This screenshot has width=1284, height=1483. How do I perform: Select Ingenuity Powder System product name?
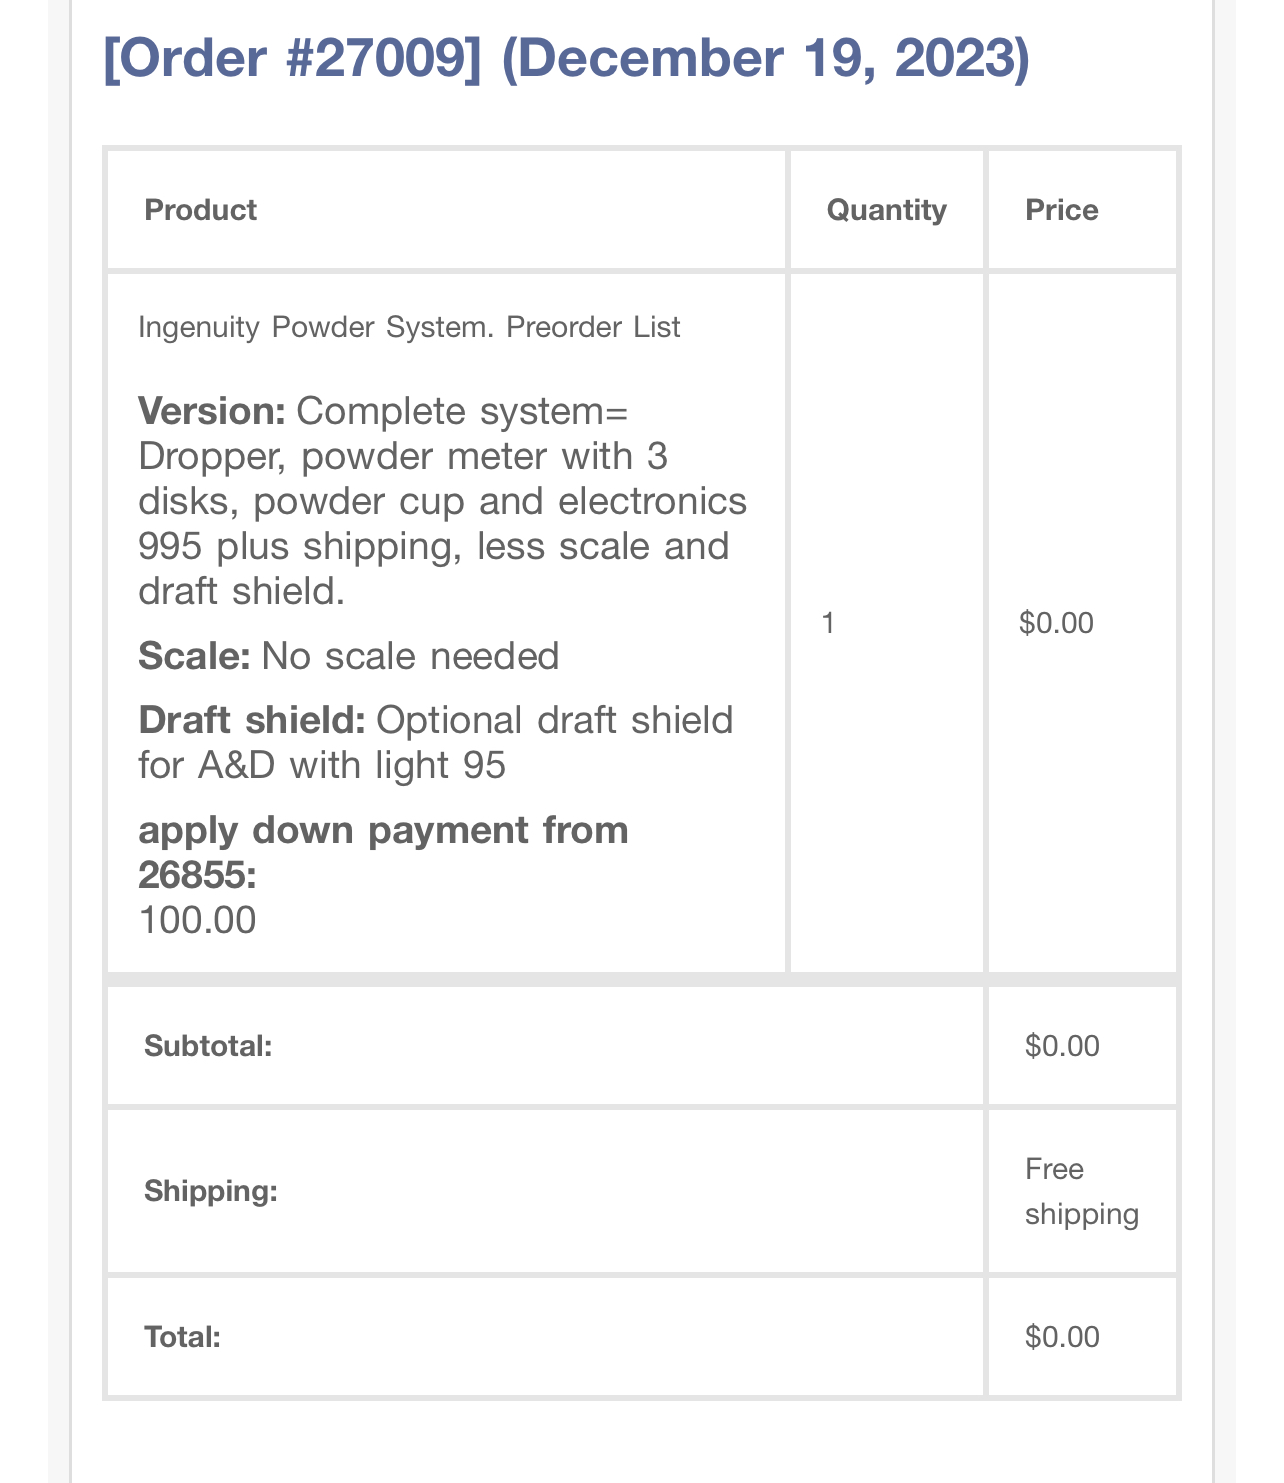409,327
